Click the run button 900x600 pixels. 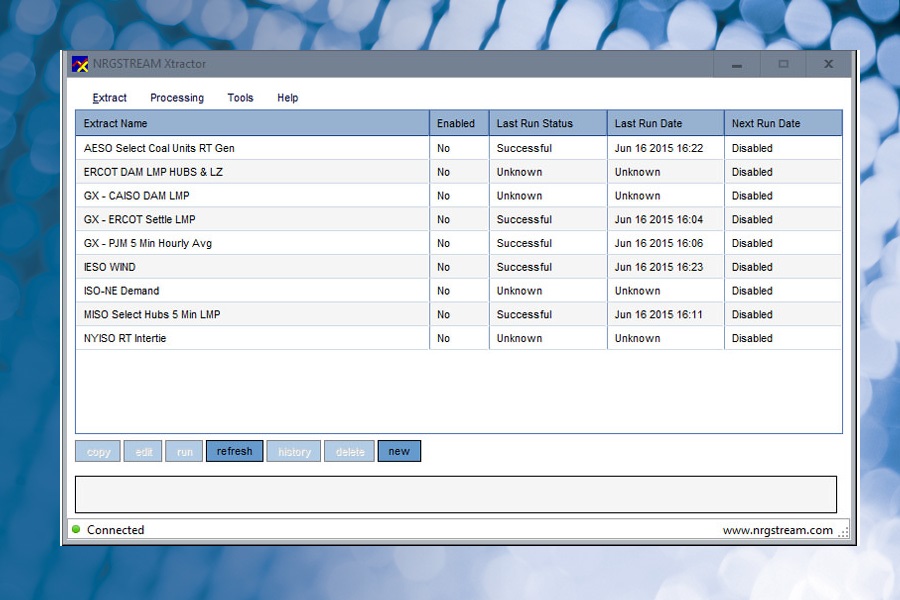[184, 451]
